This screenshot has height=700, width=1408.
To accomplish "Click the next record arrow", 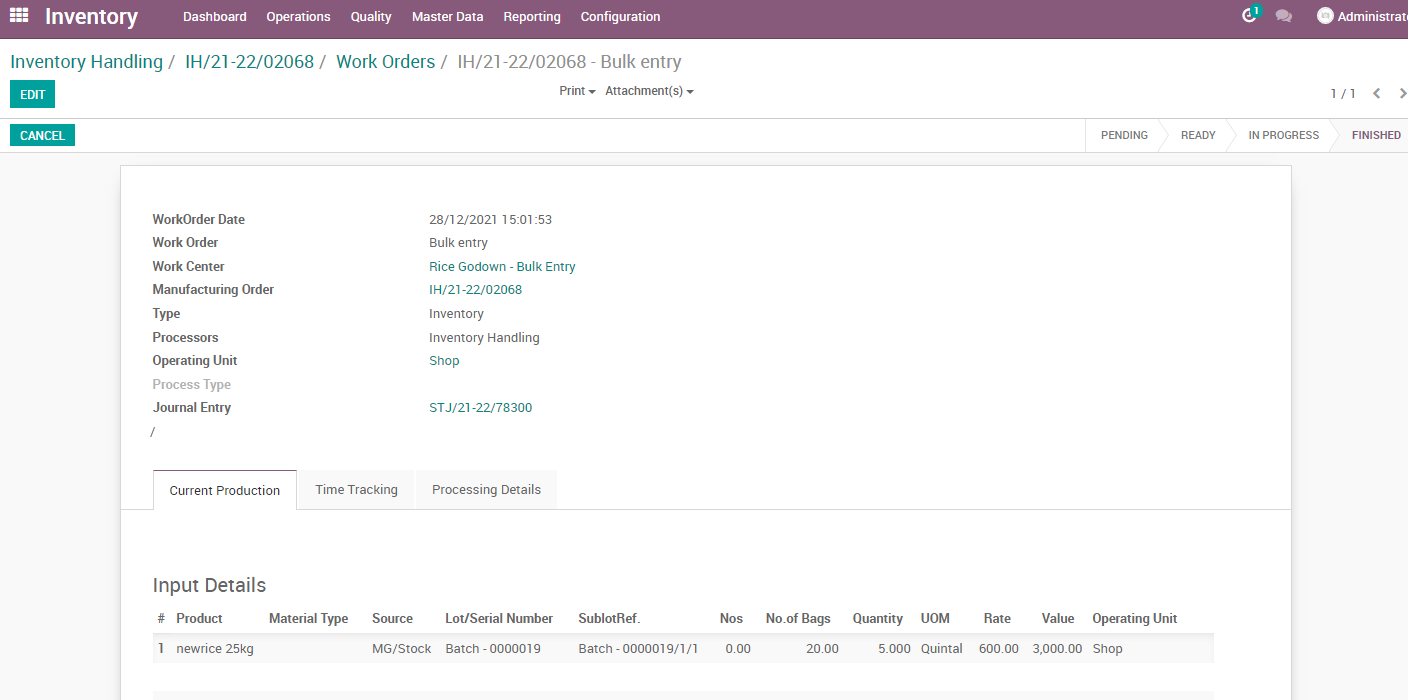I will click(x=1400, y=93).
